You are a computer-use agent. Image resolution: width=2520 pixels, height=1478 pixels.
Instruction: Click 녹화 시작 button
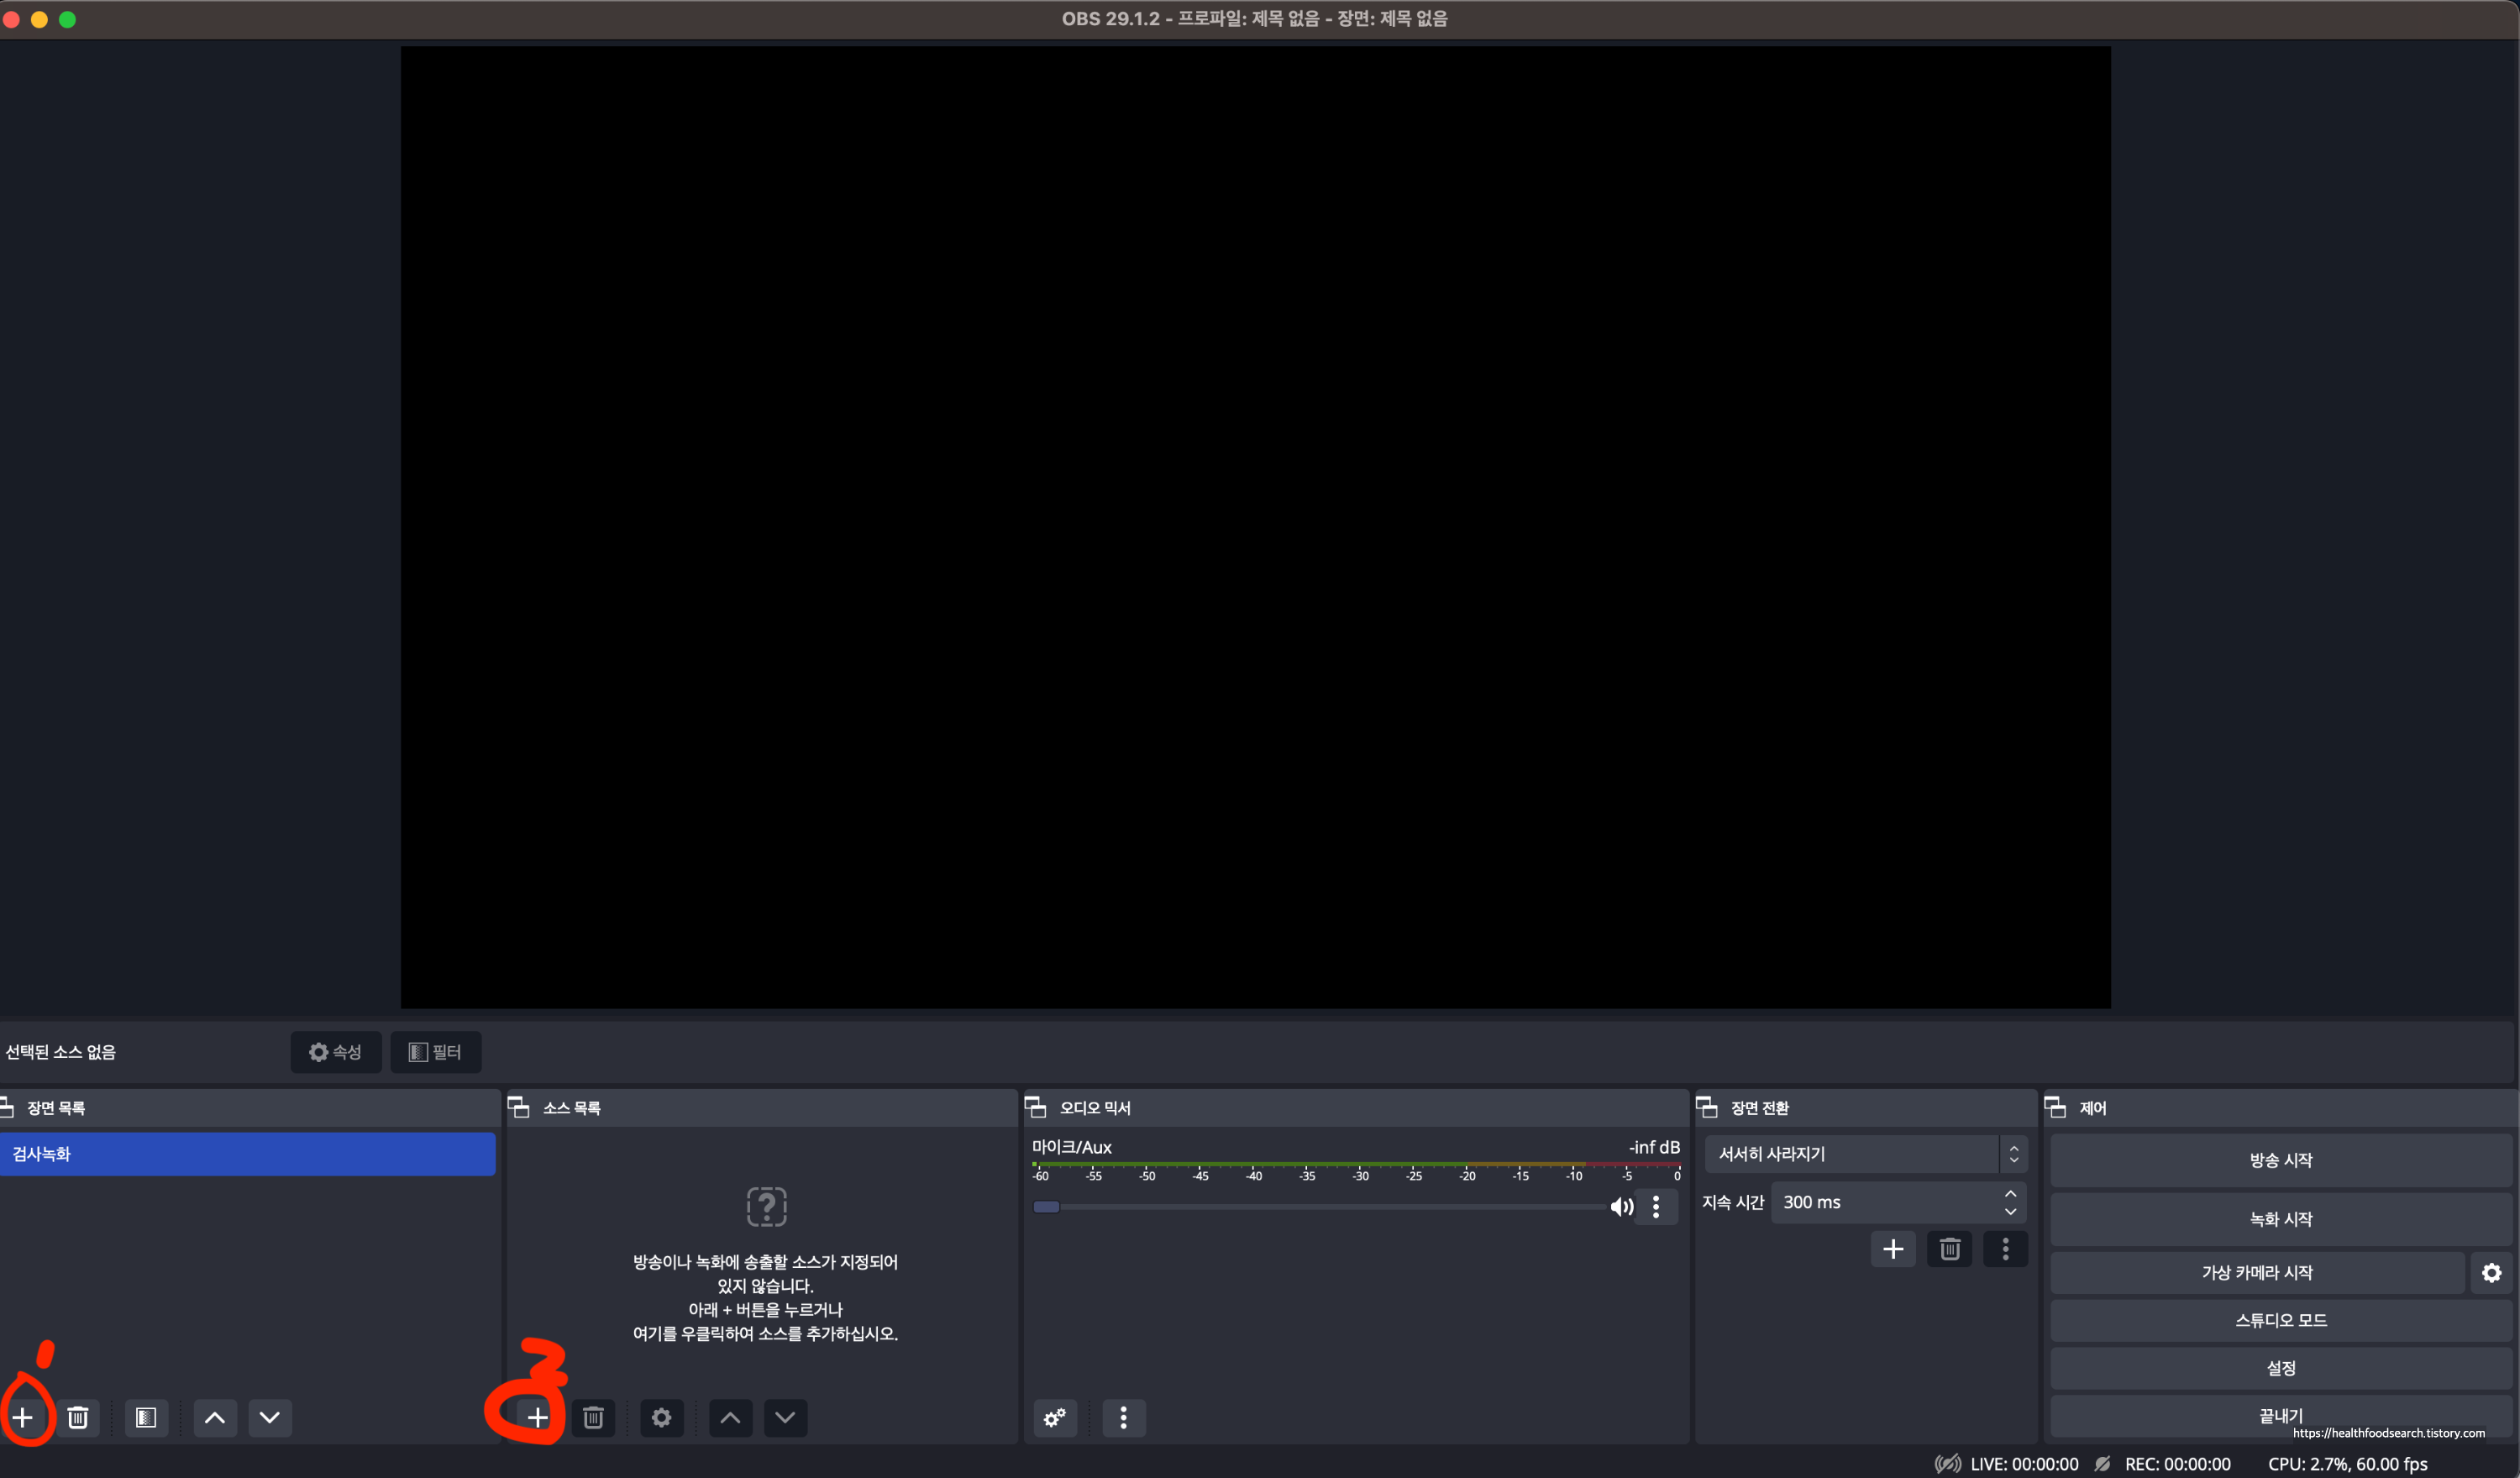(x=2280, y=1219)
